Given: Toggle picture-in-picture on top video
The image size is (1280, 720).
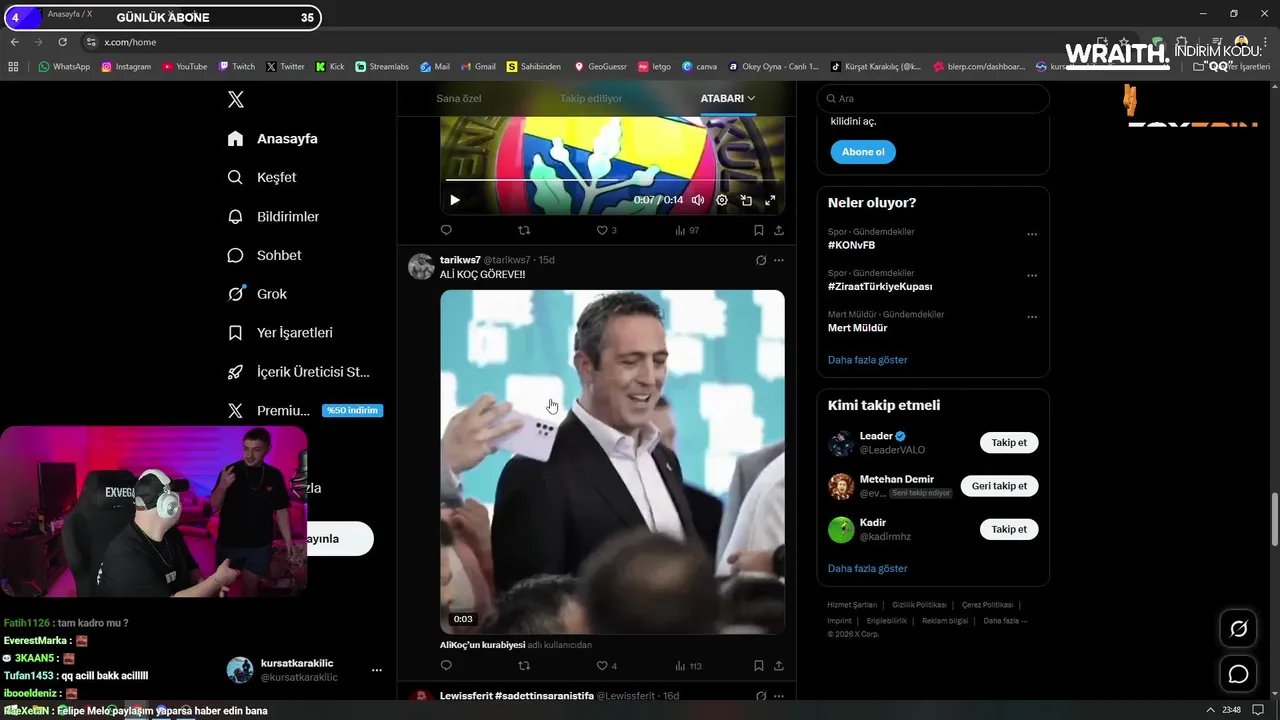Looking at the screenshot, I should [746, 200].
